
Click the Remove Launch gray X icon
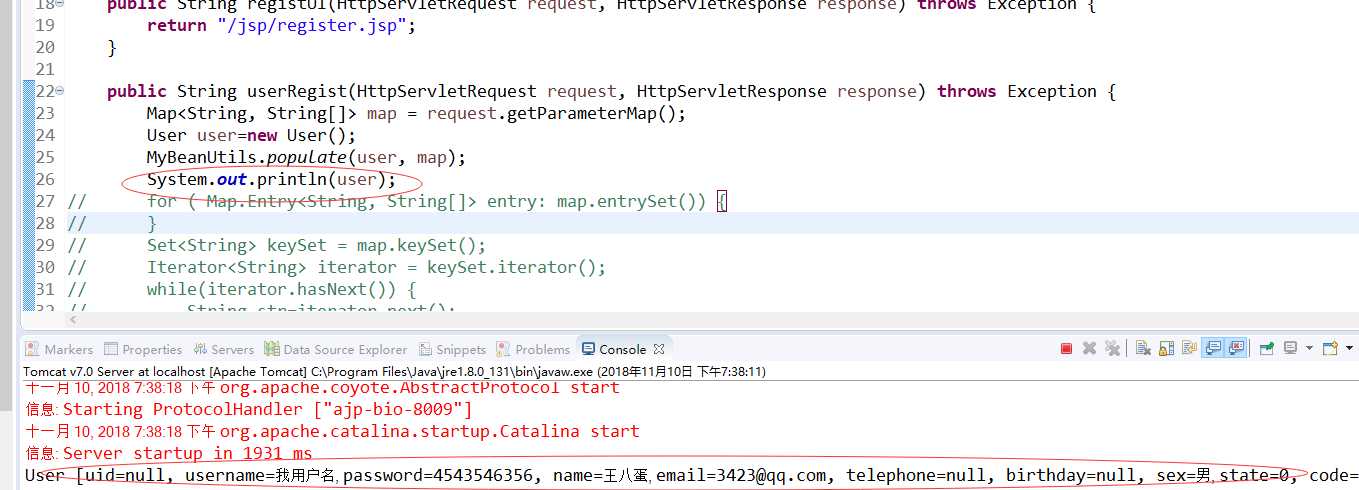pos(1089,348)
